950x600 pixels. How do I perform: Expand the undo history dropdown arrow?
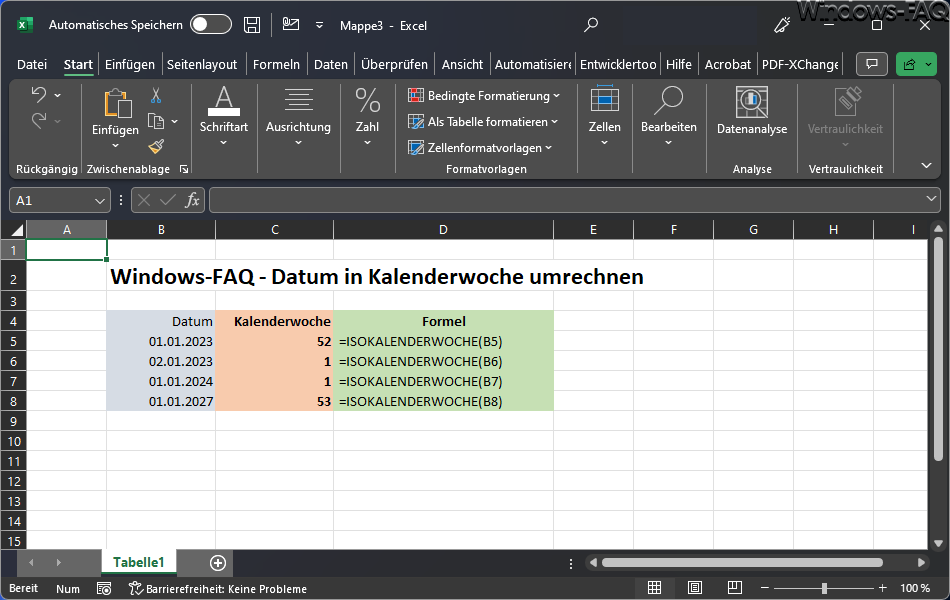pos(58,95)
